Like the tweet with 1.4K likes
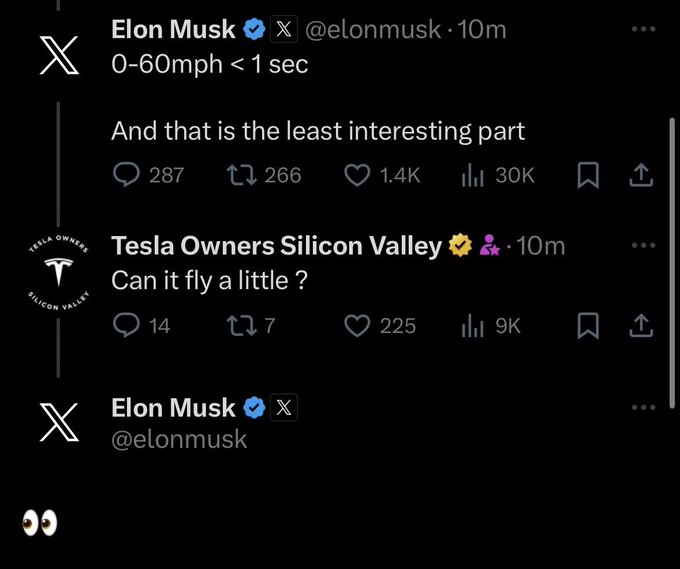Image resolution: width=680 pixels, height=569 pixels. pos(357,175)
